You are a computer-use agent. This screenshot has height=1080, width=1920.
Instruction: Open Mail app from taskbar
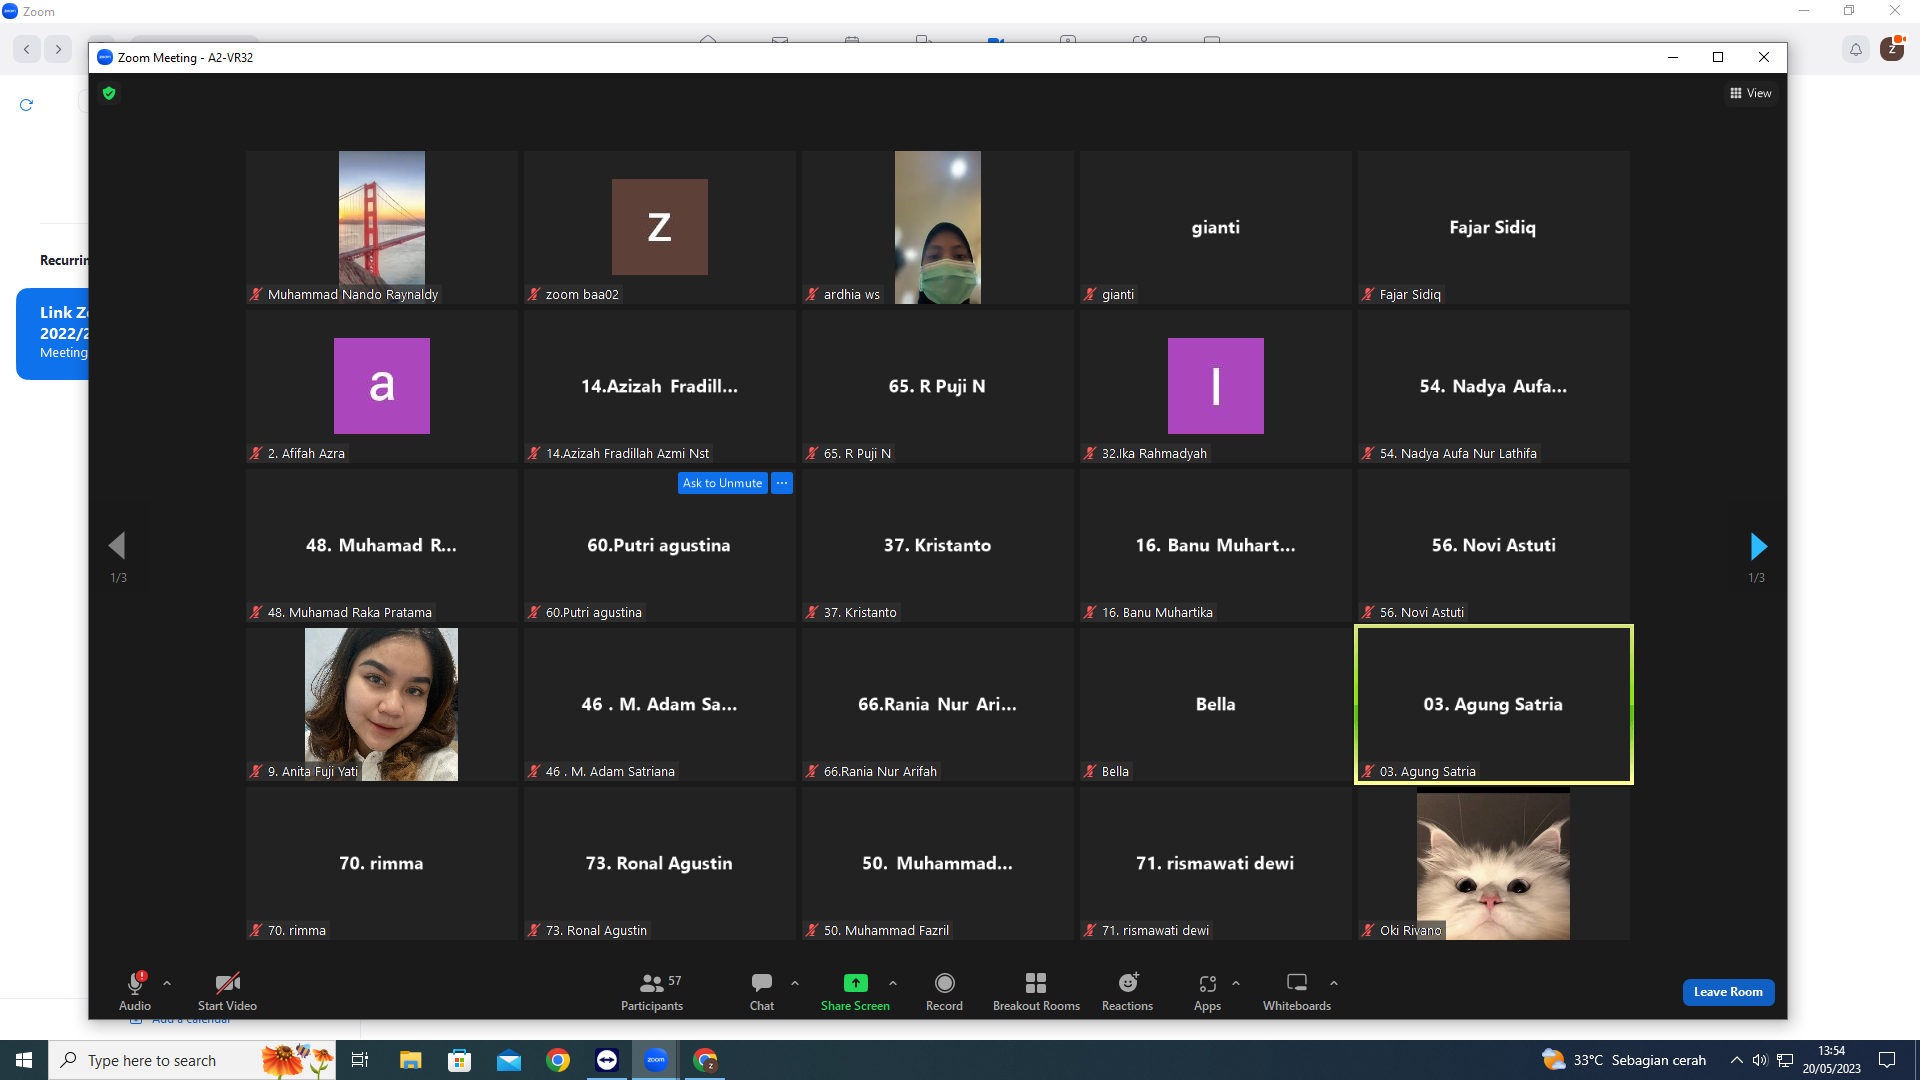[x=509, y=1060]
